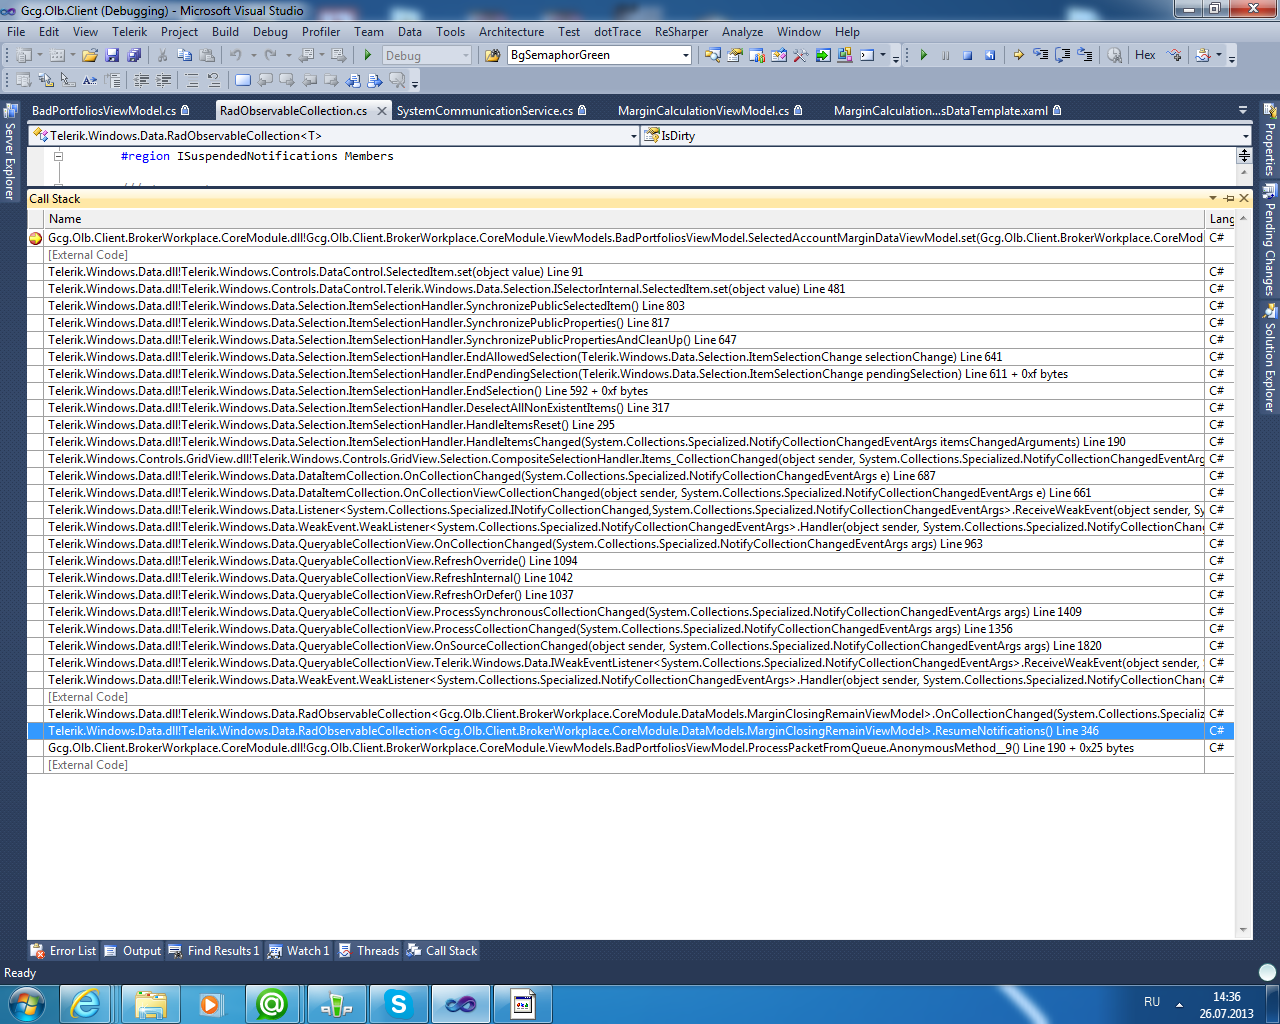
Task: Open the Error List panel tab
Action: (63, 951)
